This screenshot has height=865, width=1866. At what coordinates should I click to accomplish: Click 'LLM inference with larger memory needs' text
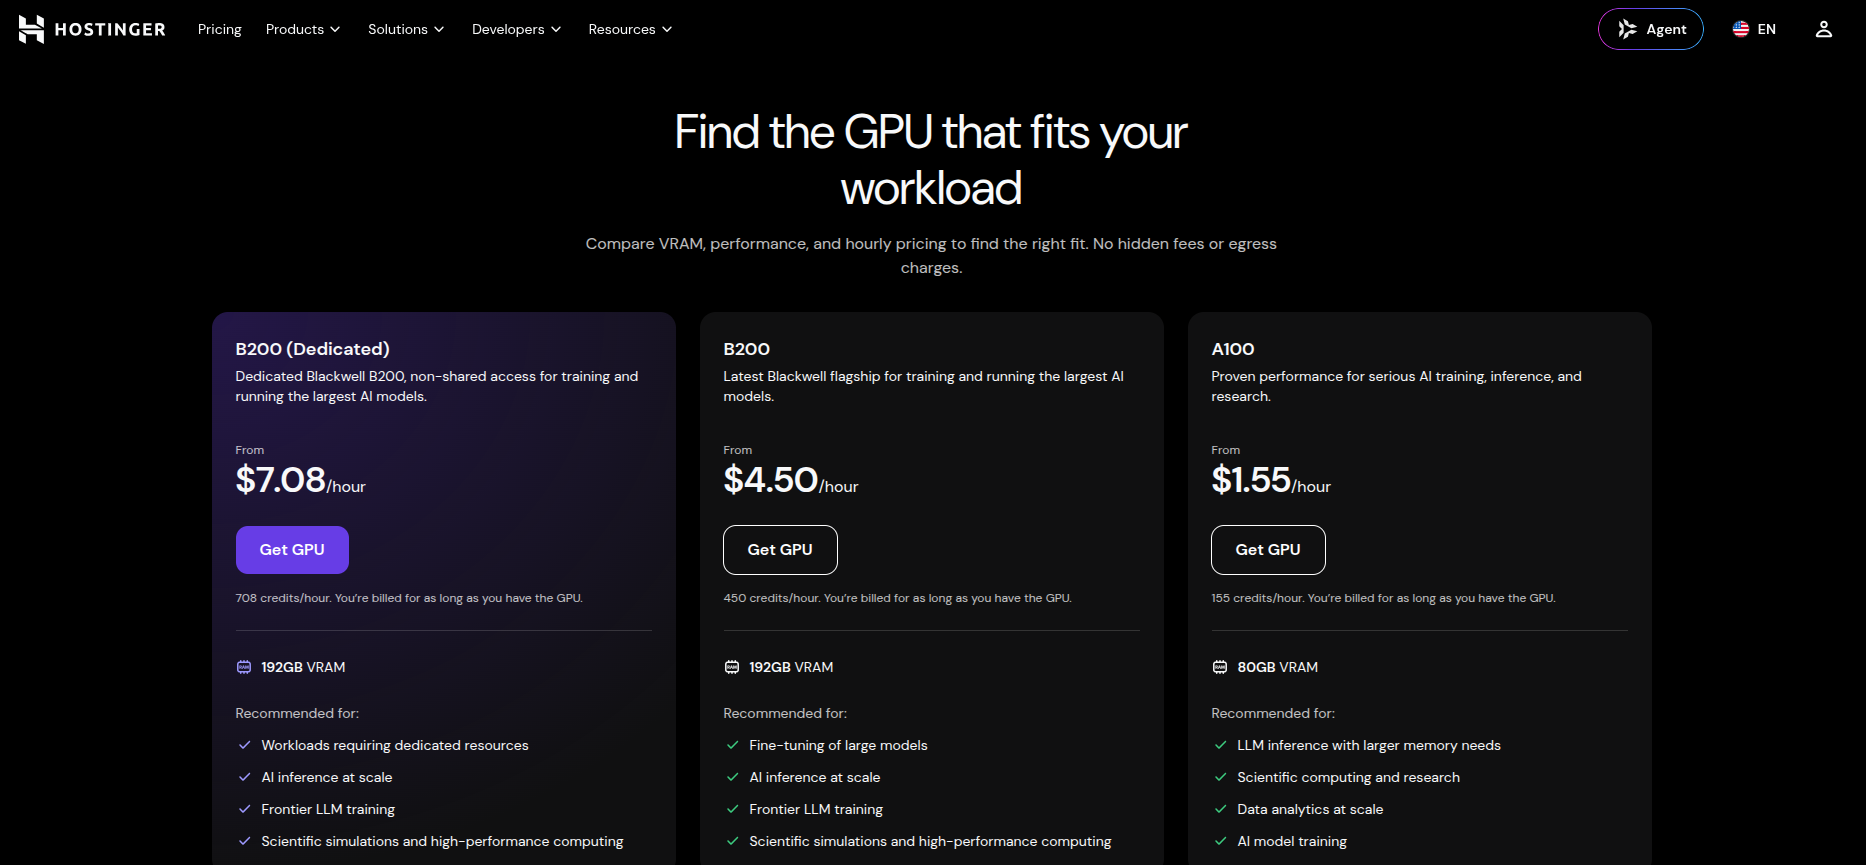1369,745
